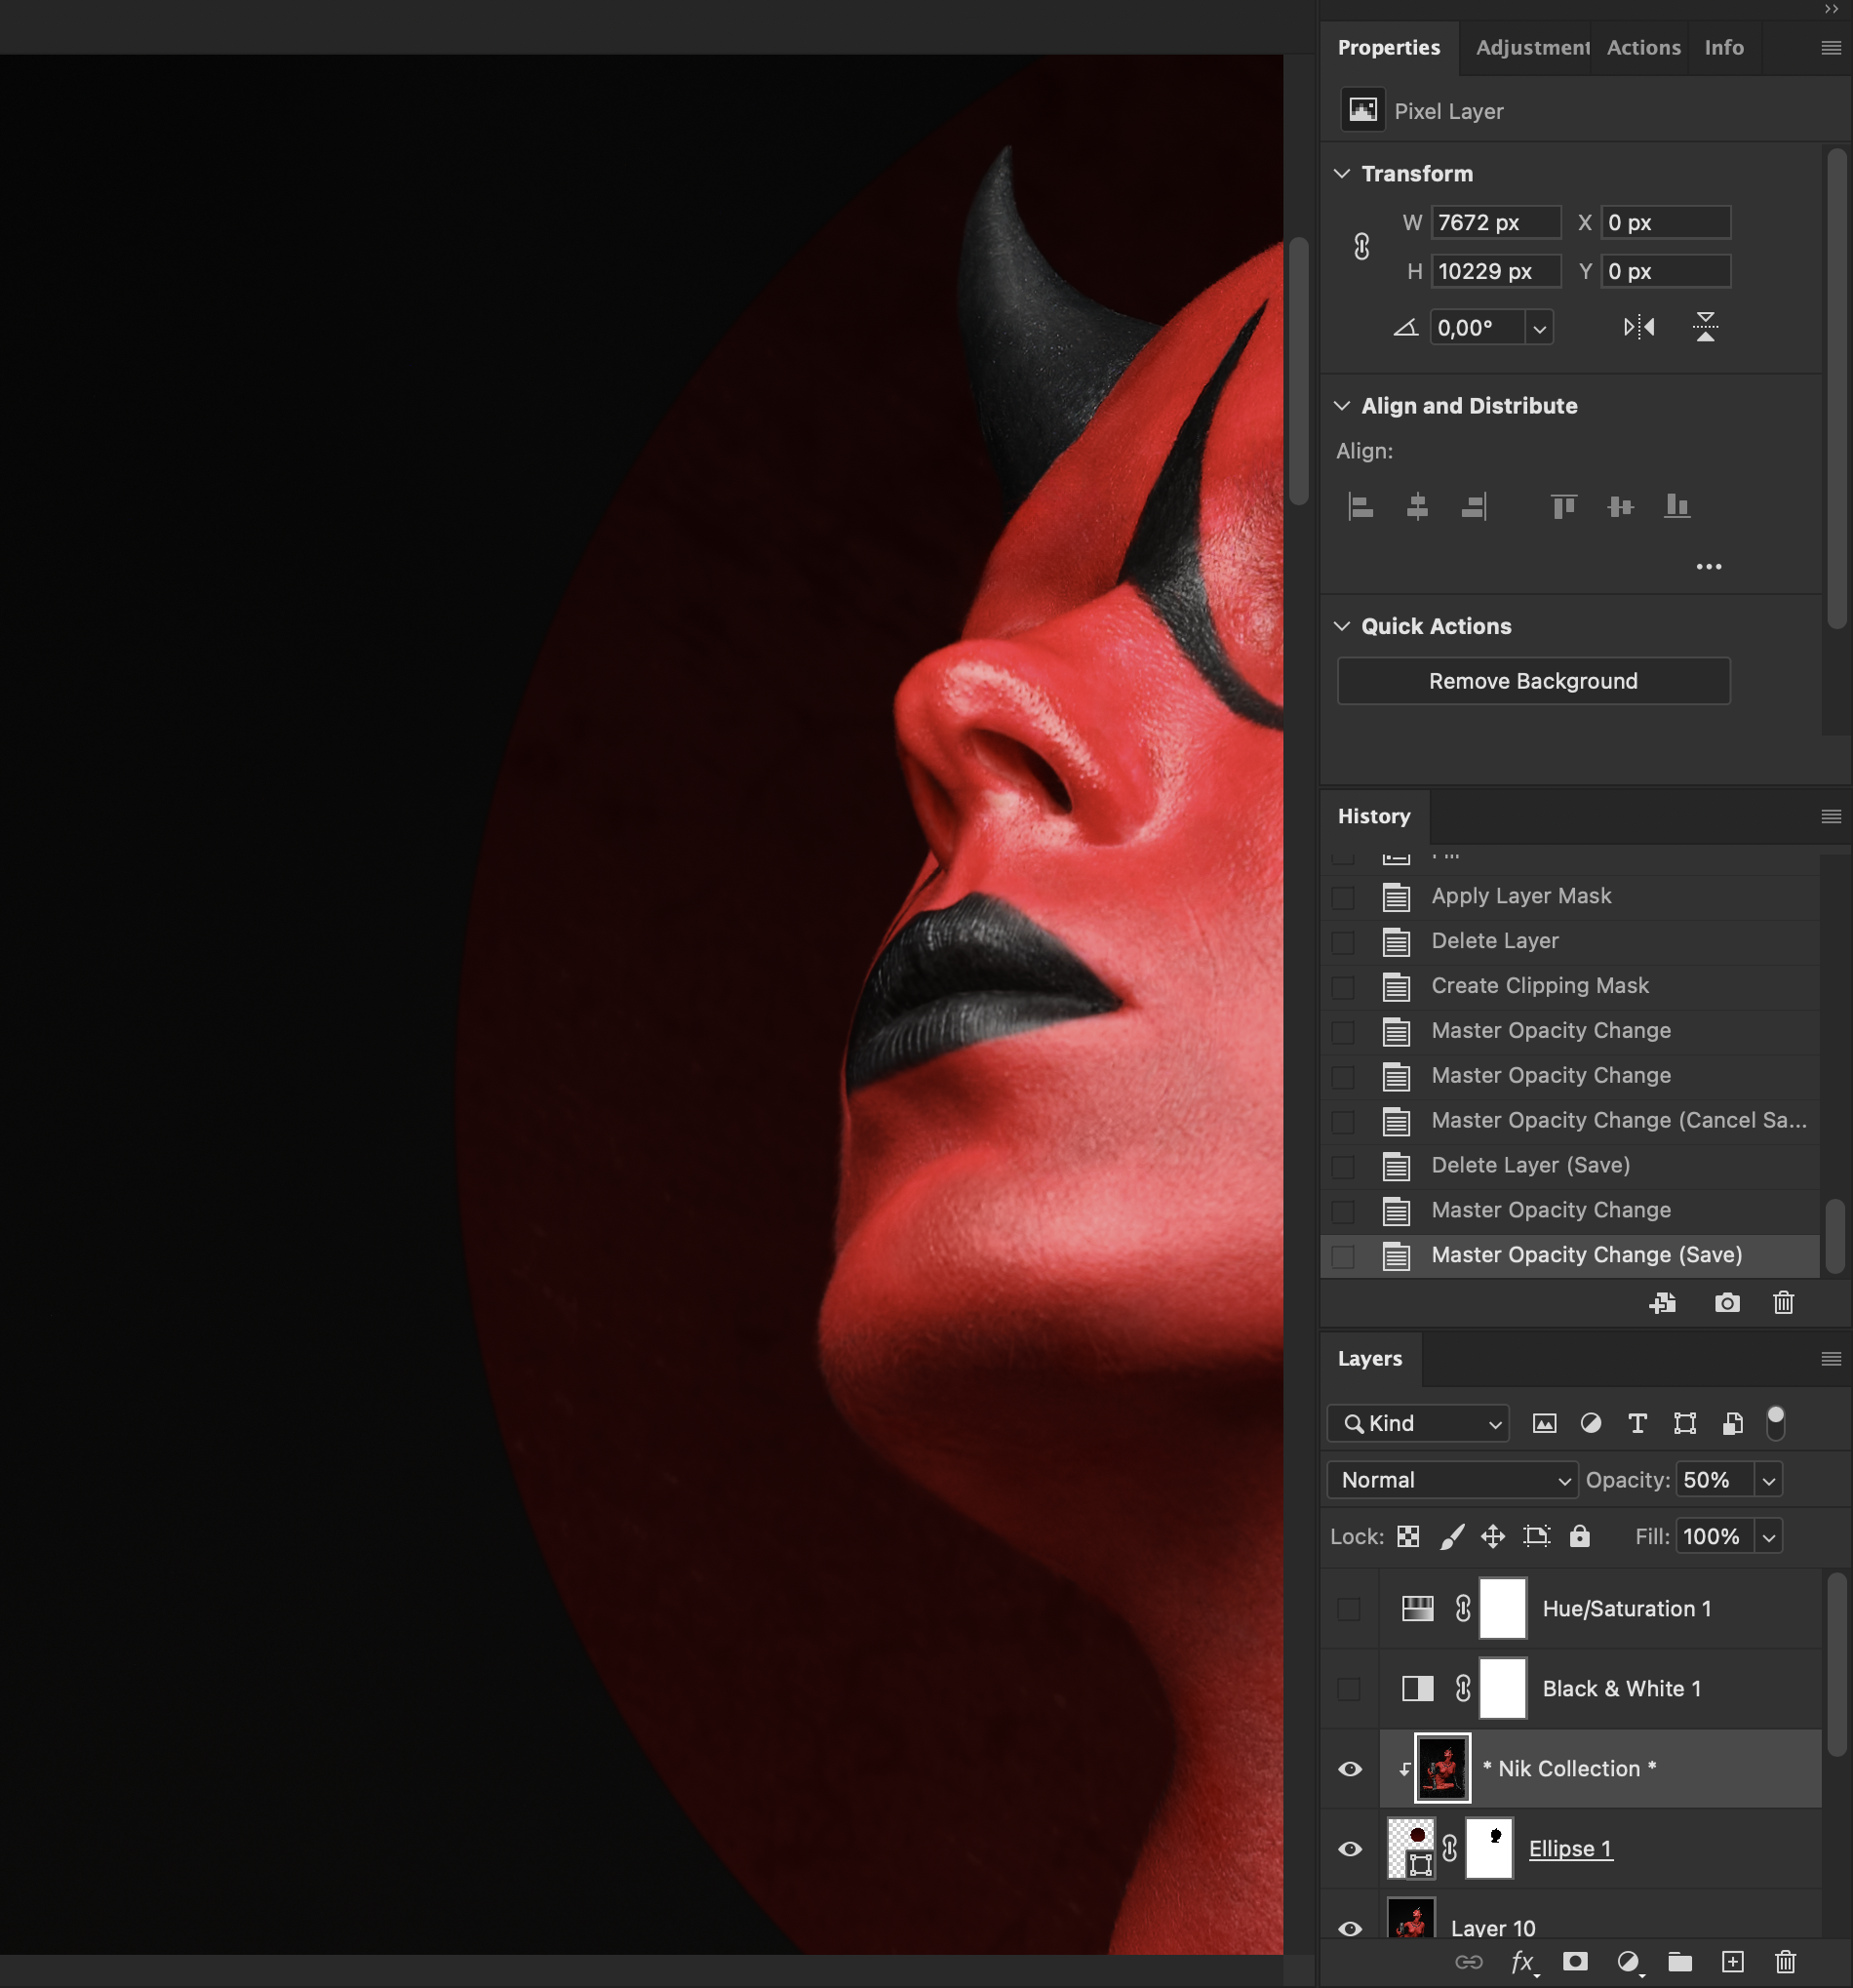1853x1988 pixels.
Task: Filter layers by pixel layers icon
Action: coord(1544,1423)
